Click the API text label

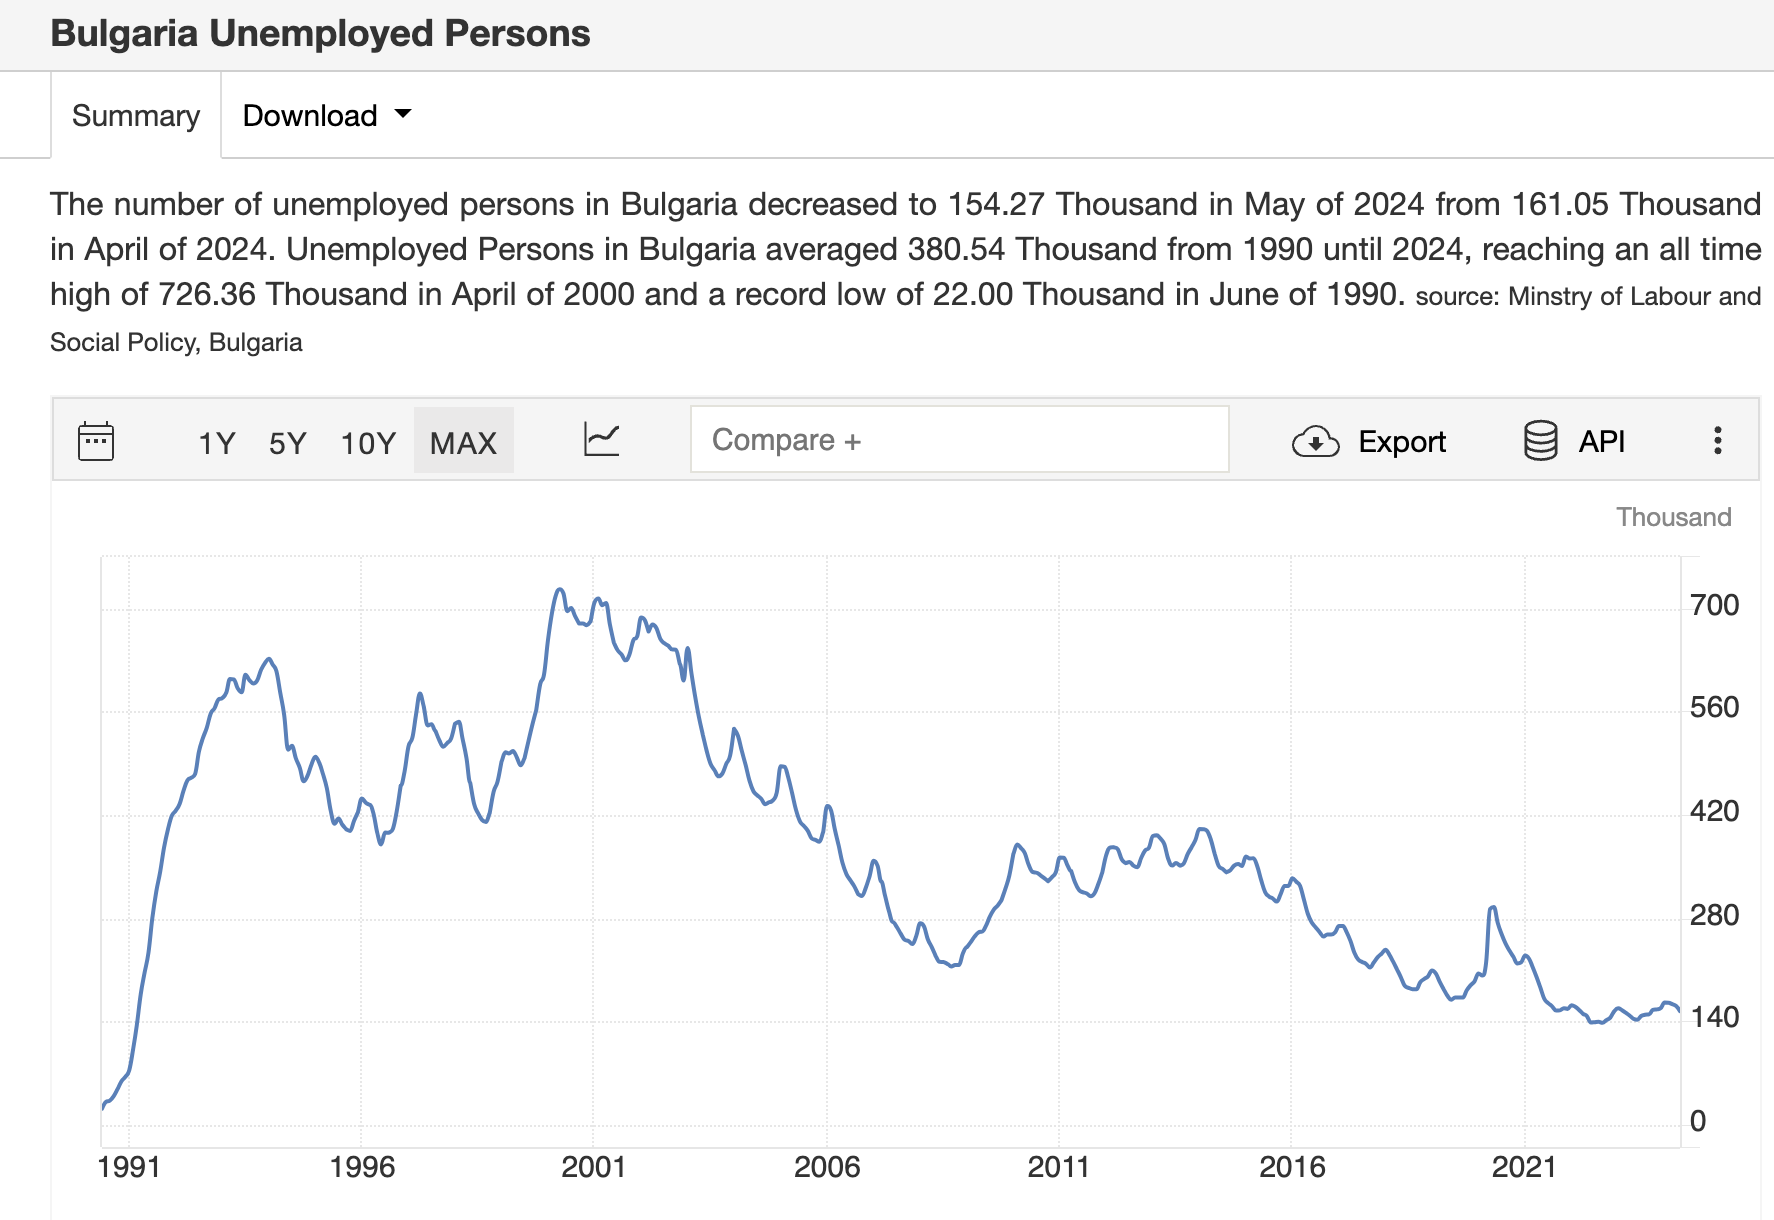click(x=1601, y=441)
